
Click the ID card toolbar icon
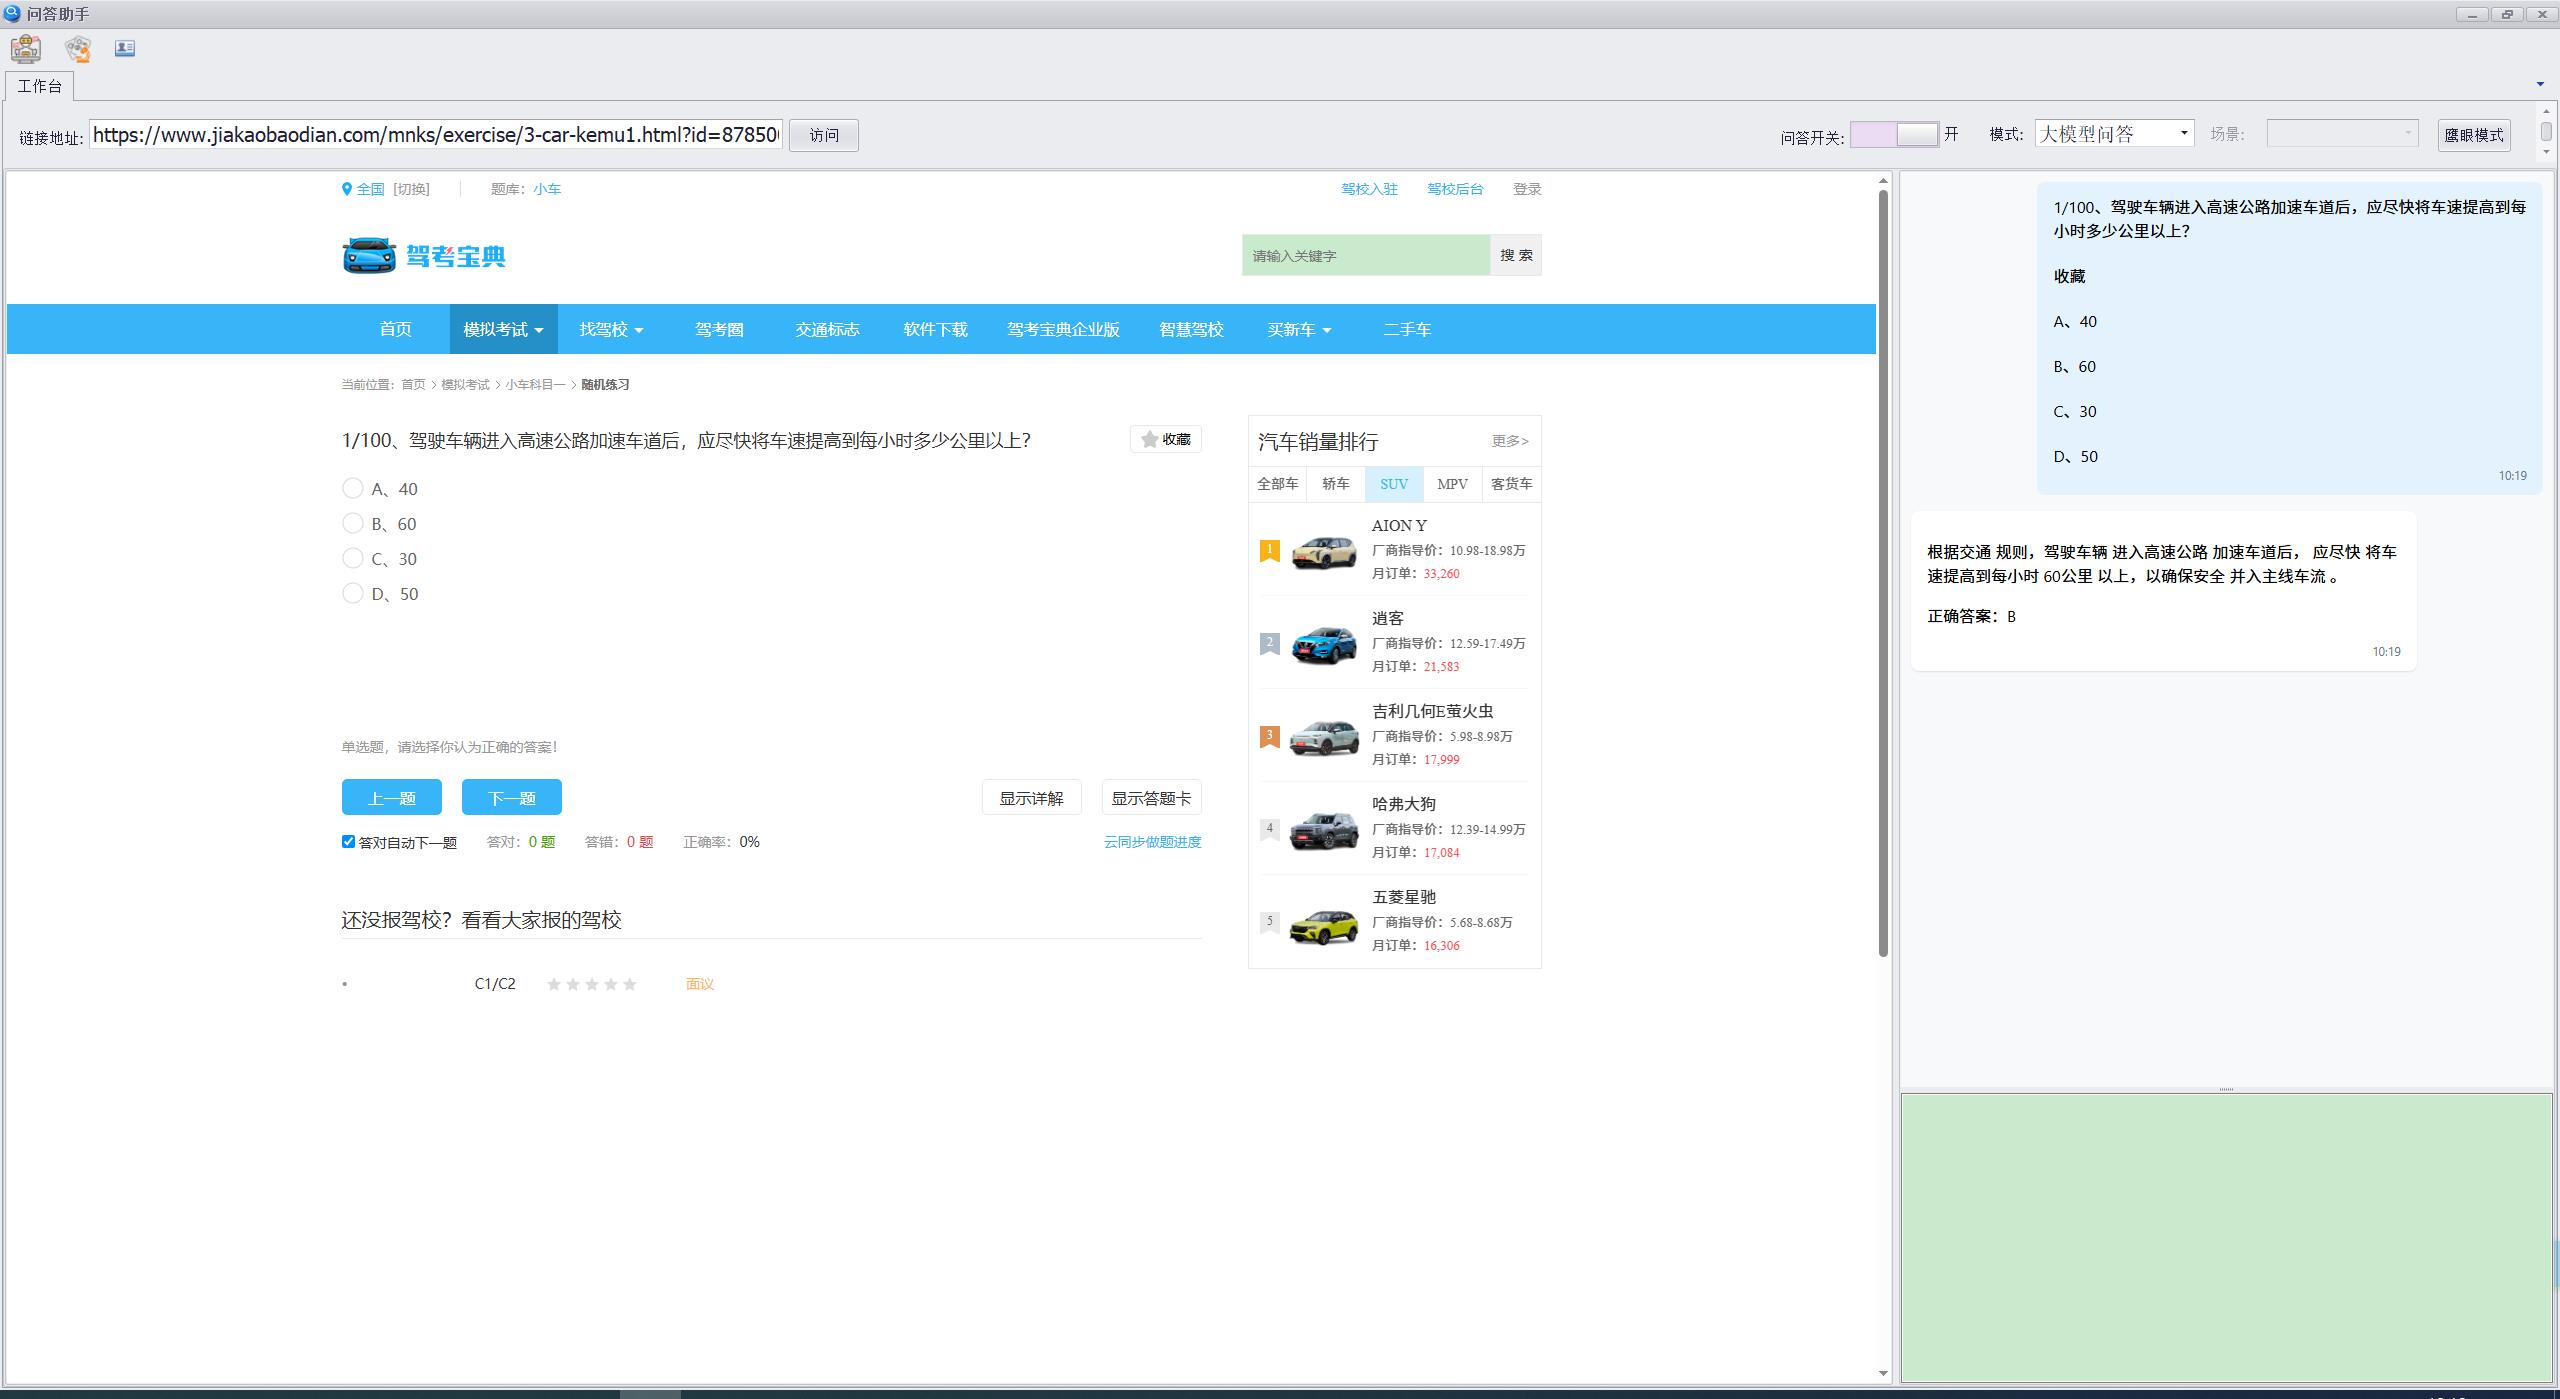[x=125, y=48]
